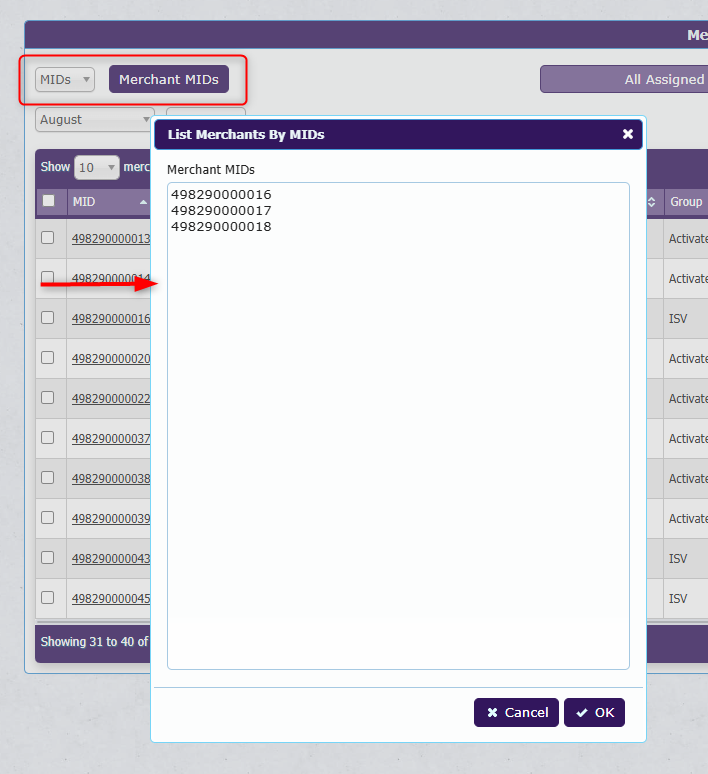Check the box for MID 498290000043
This screenshot has height=774, width=708.
click(47, 557)
